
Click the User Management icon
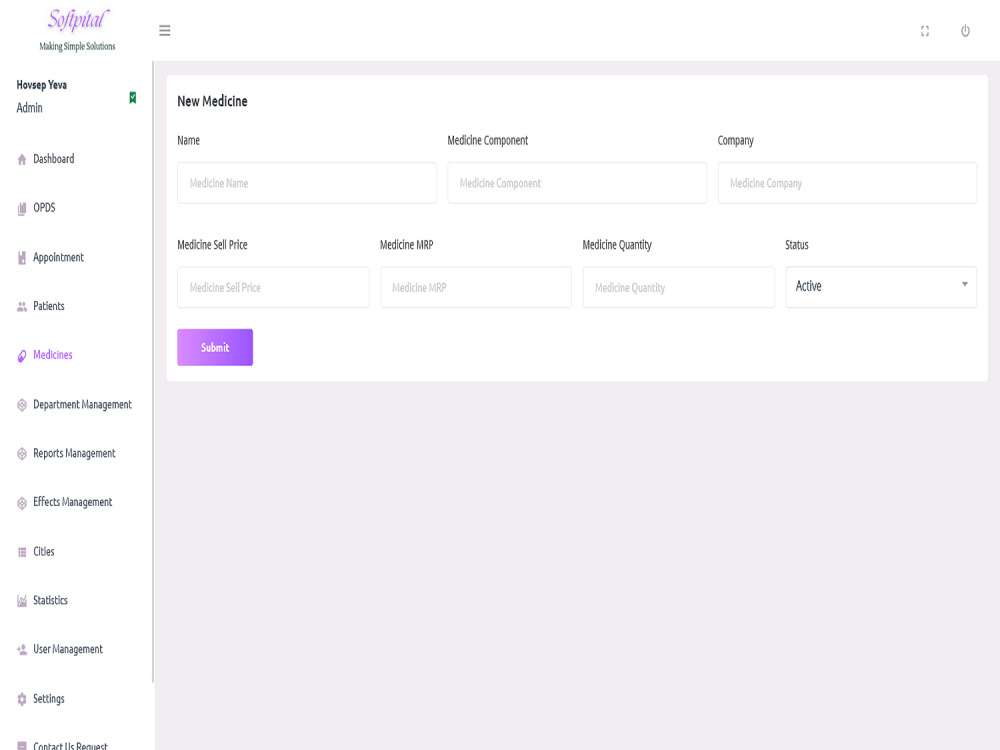click(x=22, y=650)
